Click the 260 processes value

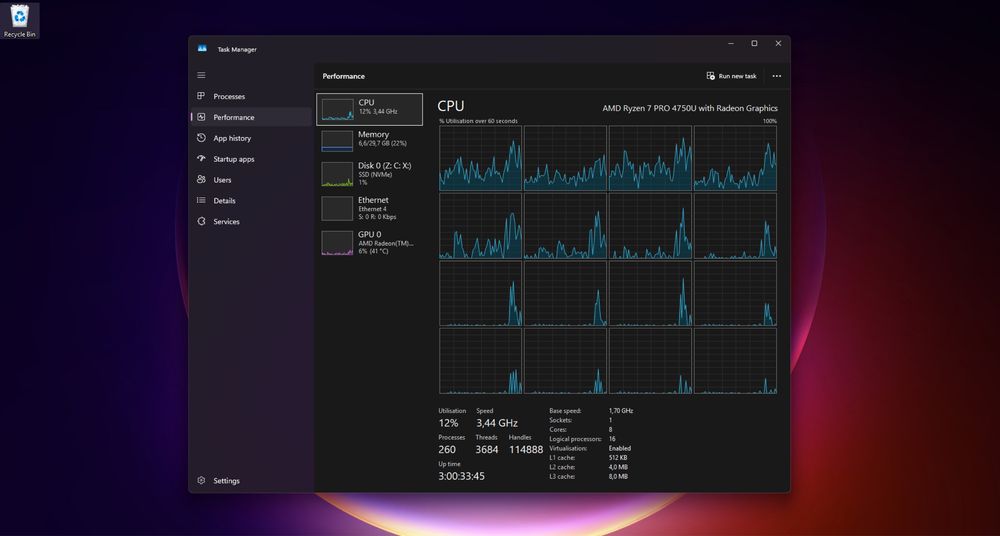[447, 450]
